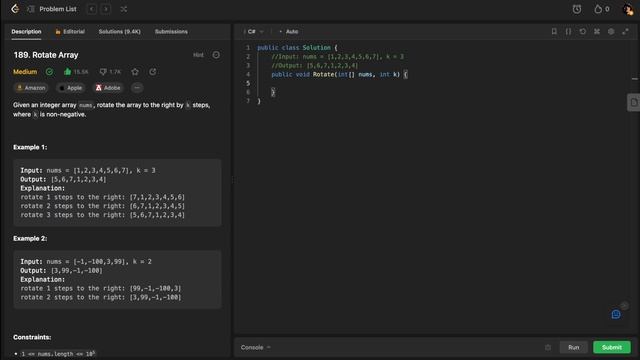Switch to the Editorial tab
The image size is (640, 360).
[70, 31]
